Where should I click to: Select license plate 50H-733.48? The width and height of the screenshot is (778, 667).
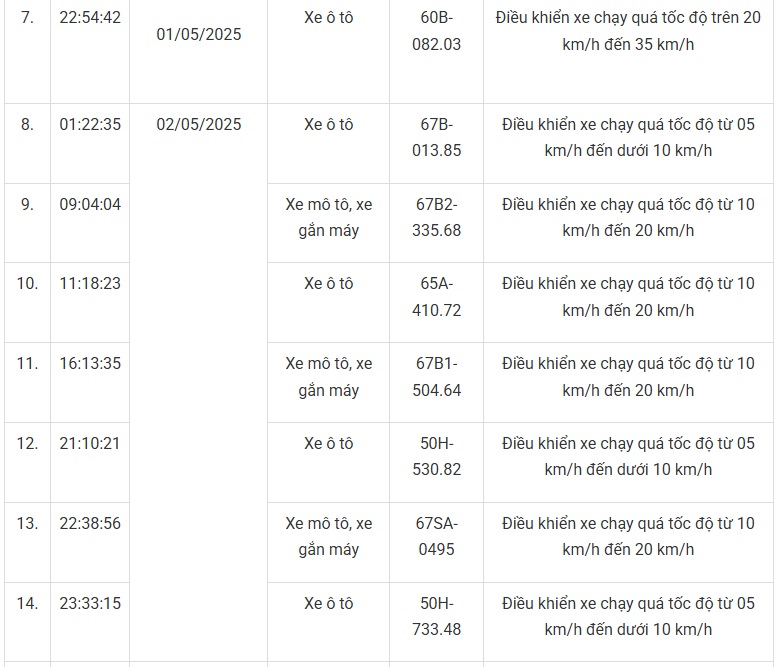click(x=436, y=616)
